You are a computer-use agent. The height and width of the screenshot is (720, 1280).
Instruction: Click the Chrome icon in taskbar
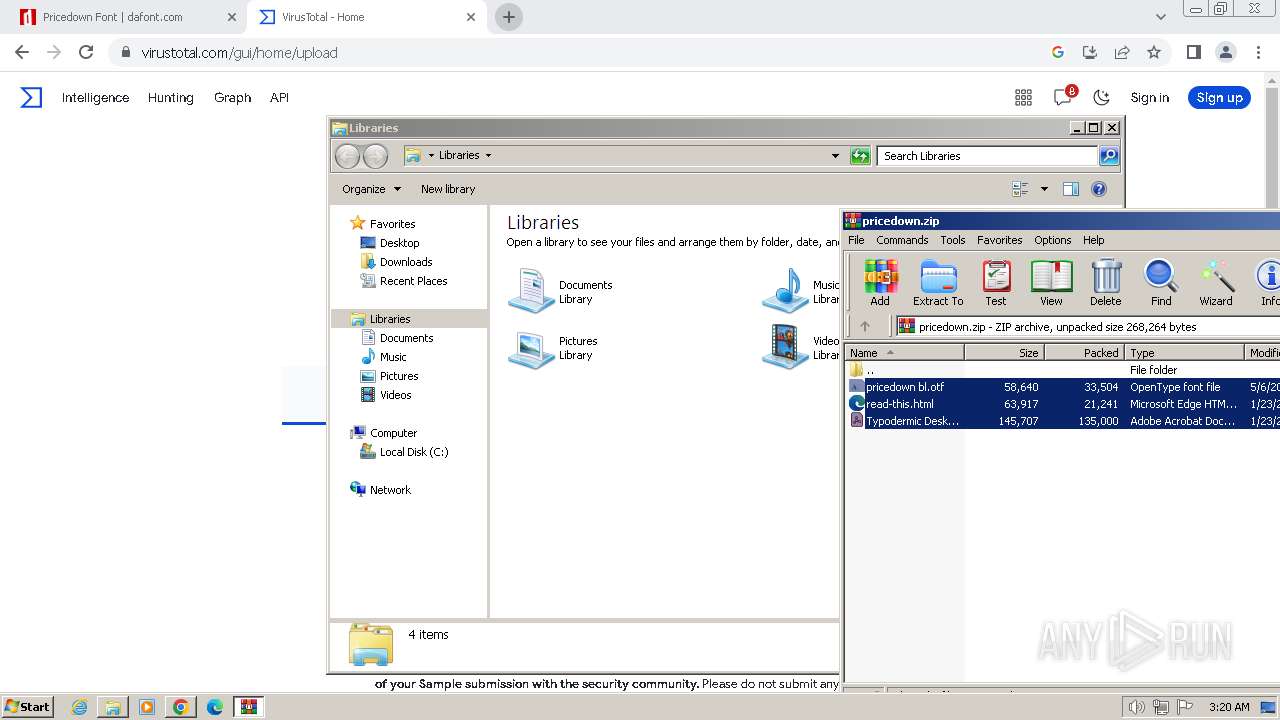click(x=181, y=707)
